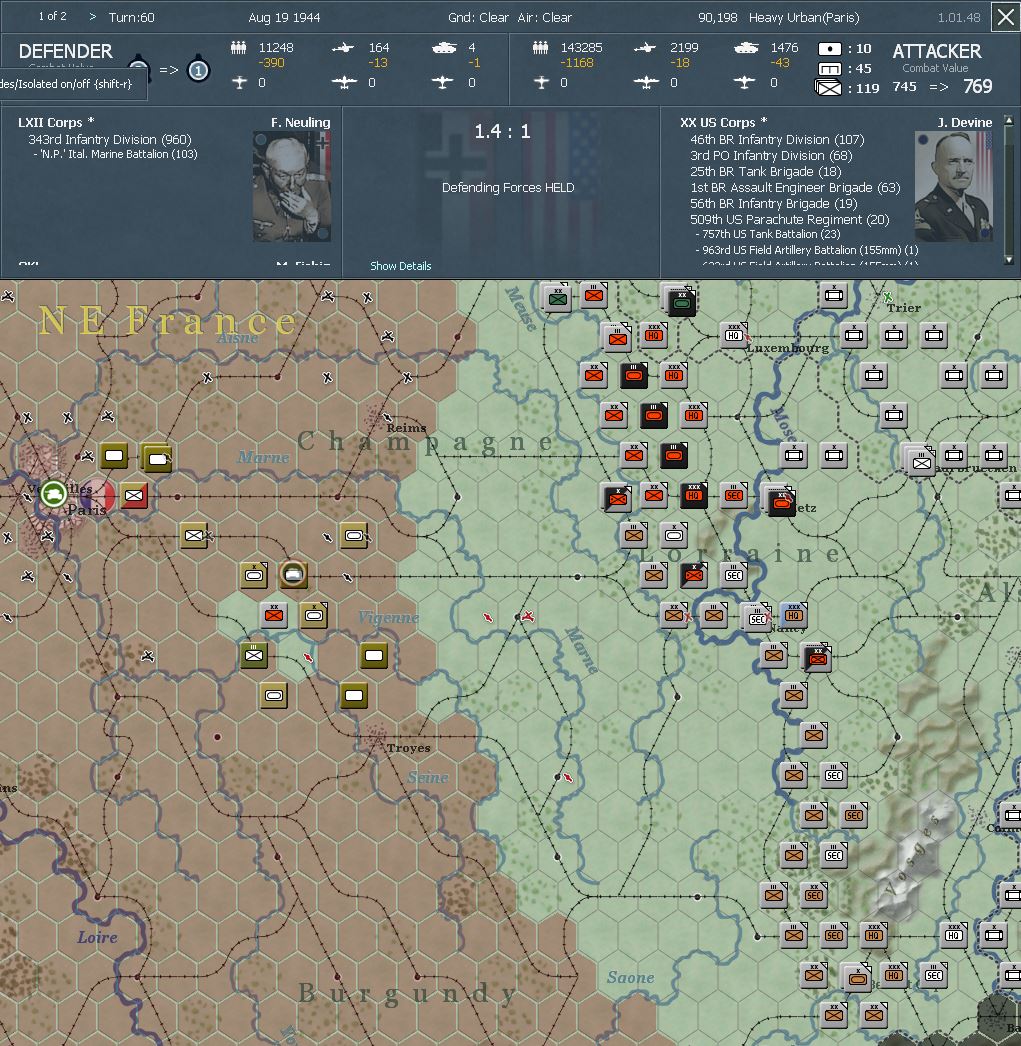The width and height of the screenshot is (1021, 1046).
Task: Select the 56th BR Infantry Brigade entry
Action: (x=774, y=203)
